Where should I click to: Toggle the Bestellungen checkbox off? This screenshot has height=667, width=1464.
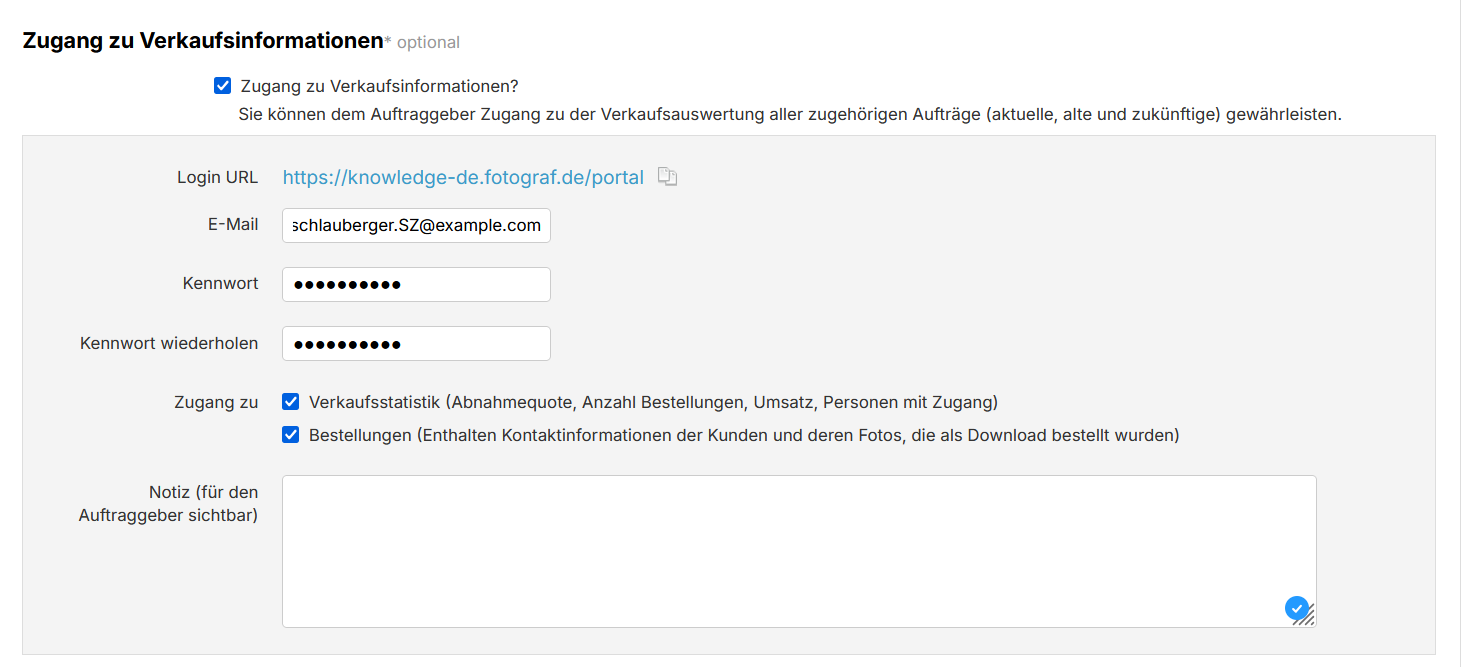(291, 434)
